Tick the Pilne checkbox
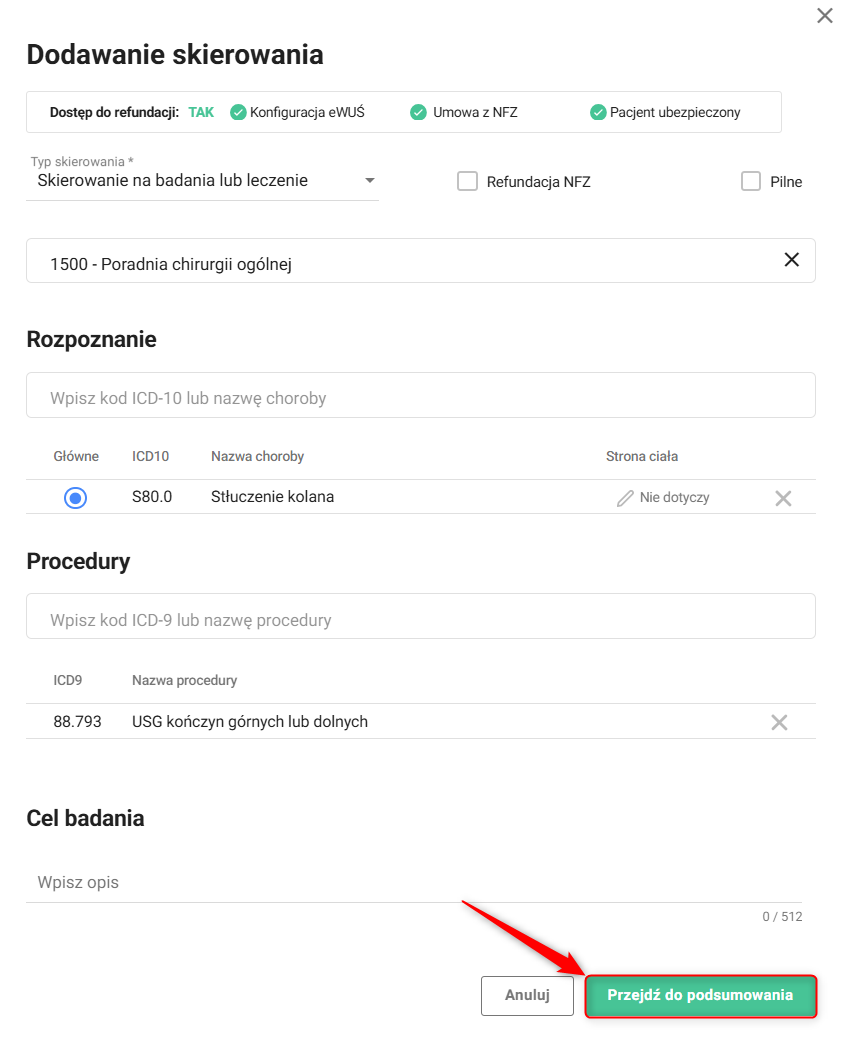Viewport: 841px width, 1041px height. coord(751,181)
